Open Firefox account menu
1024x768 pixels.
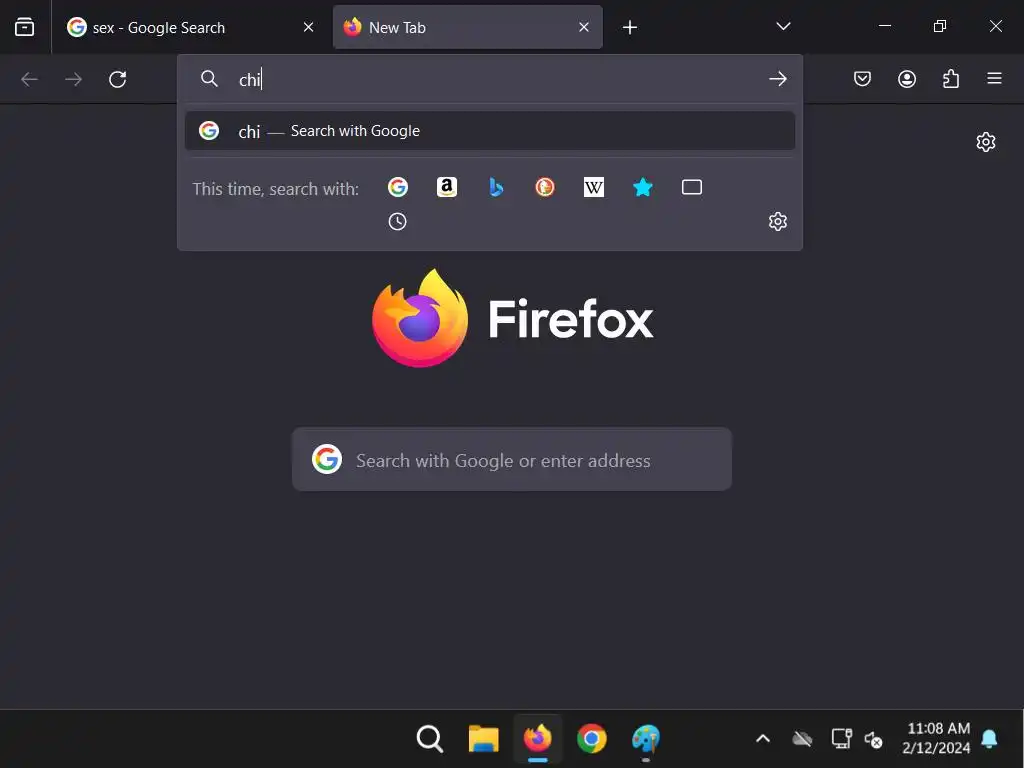coord(906,79)
